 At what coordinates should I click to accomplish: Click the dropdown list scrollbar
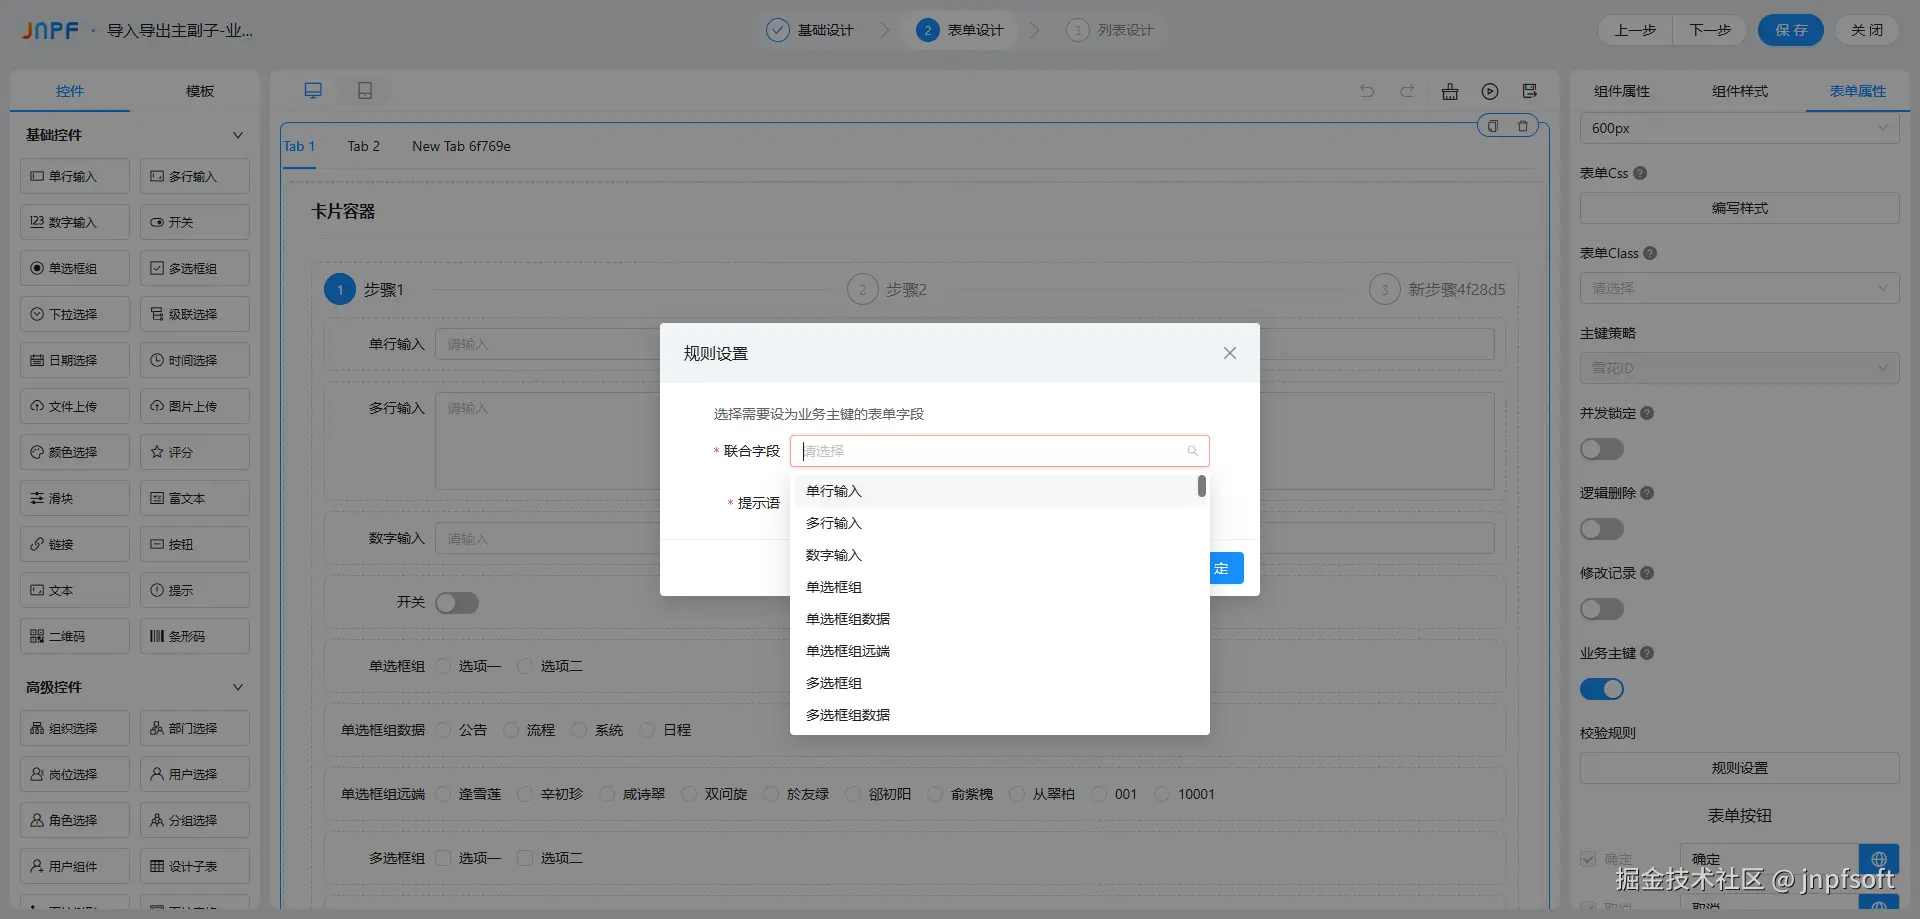pos(1202,486)
